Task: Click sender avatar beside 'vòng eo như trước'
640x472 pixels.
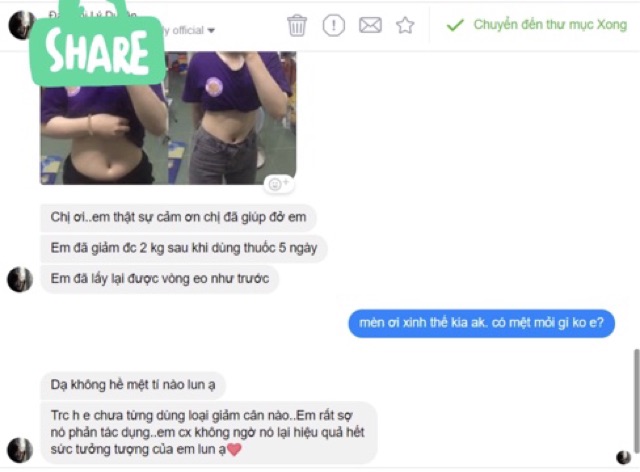Action: (x=20, y=280)
